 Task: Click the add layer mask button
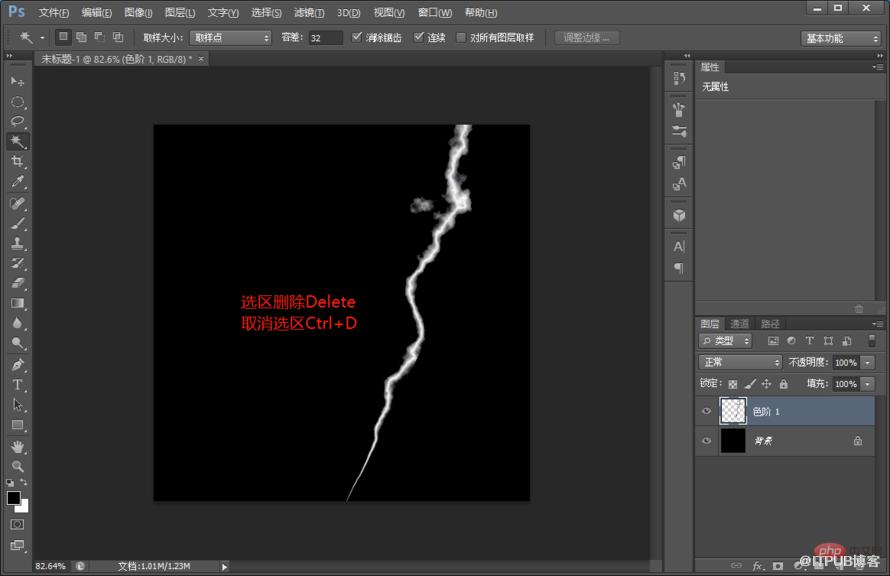tap(778, 566)
